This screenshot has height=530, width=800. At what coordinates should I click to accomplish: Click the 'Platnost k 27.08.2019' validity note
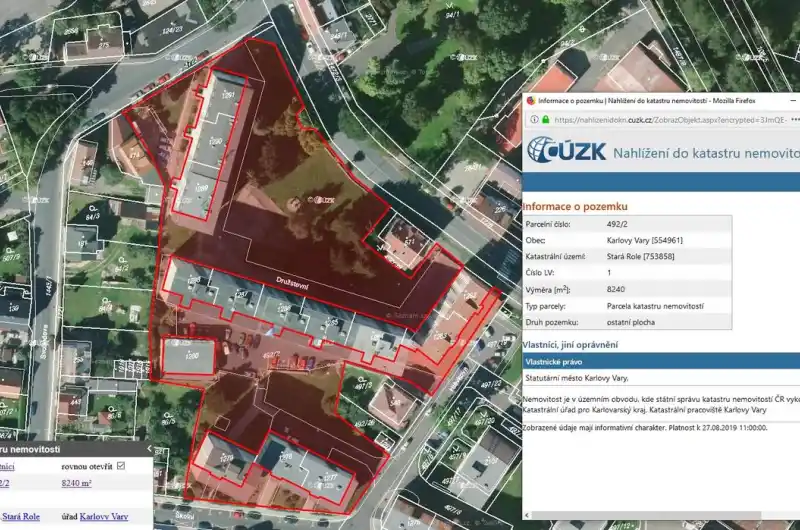(x=717, y=428)
